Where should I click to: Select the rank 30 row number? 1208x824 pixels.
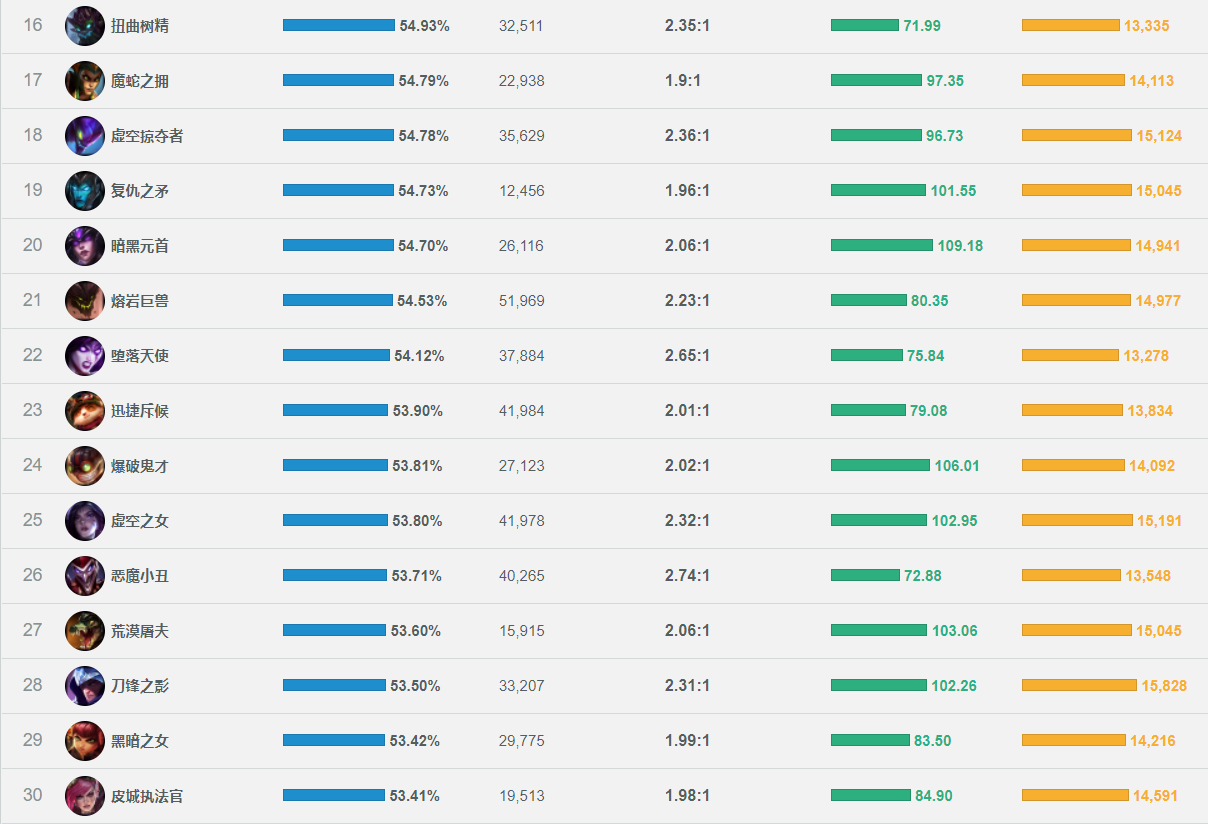point(33,796)
